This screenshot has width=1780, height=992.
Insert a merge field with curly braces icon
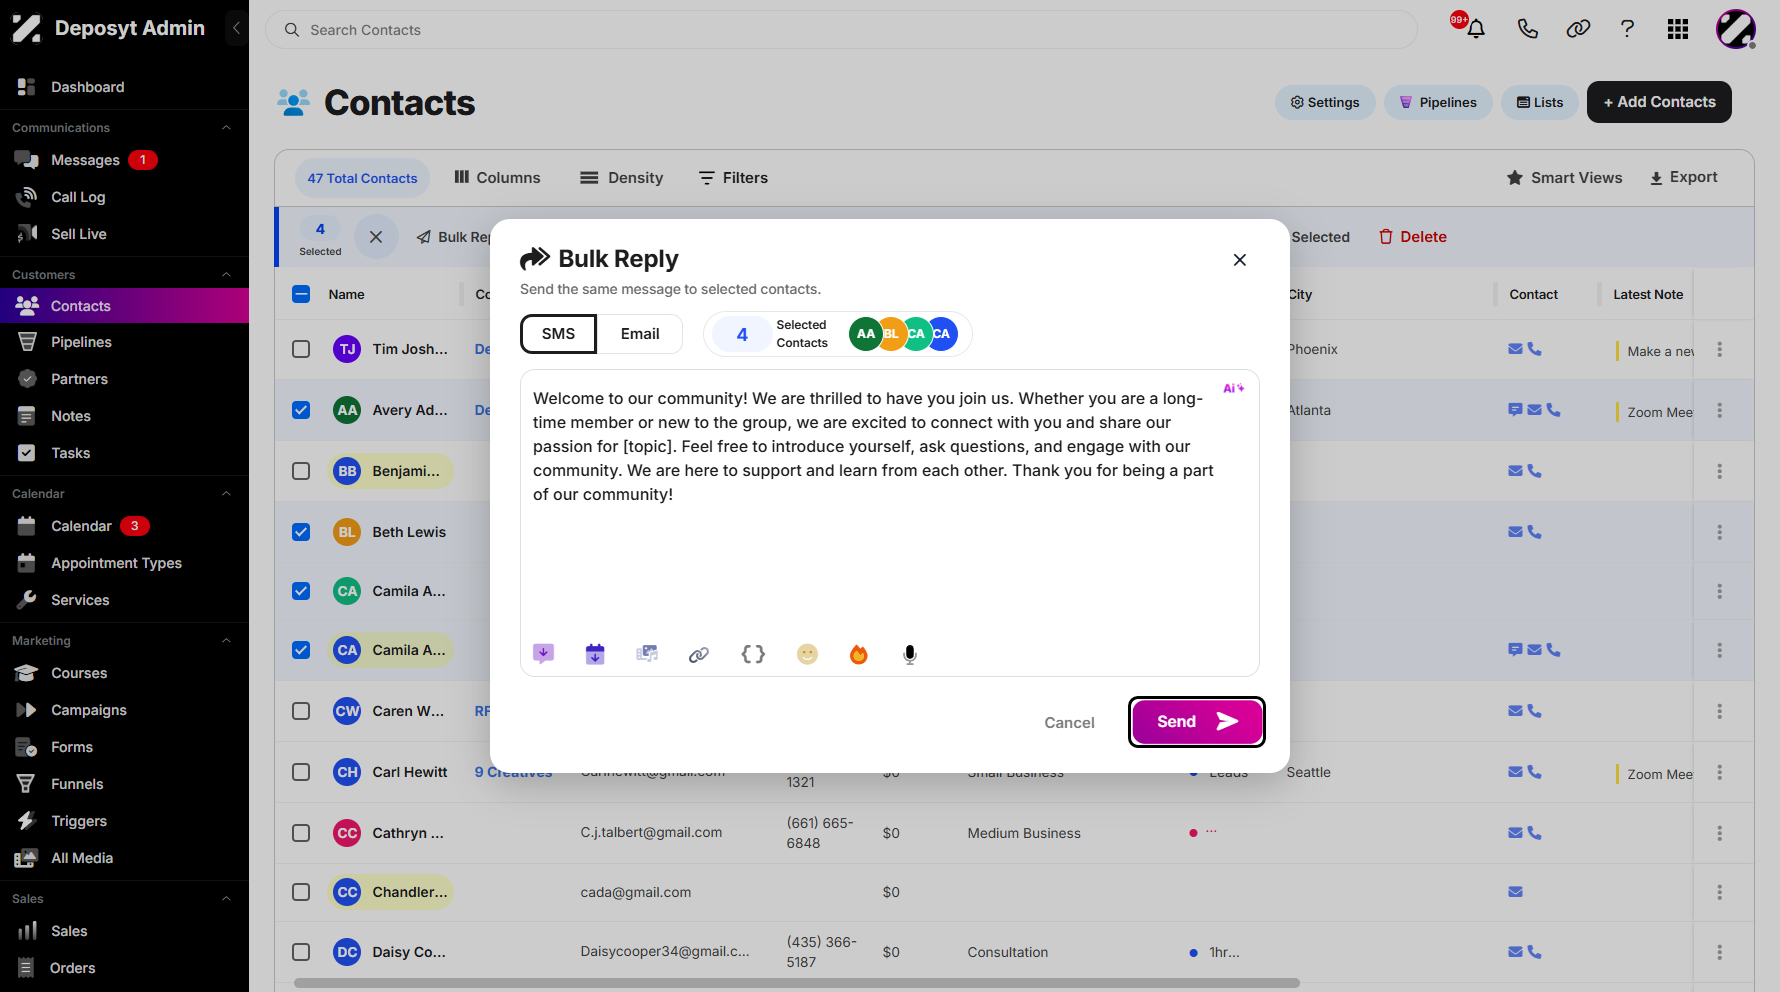[x=753, y=654]
